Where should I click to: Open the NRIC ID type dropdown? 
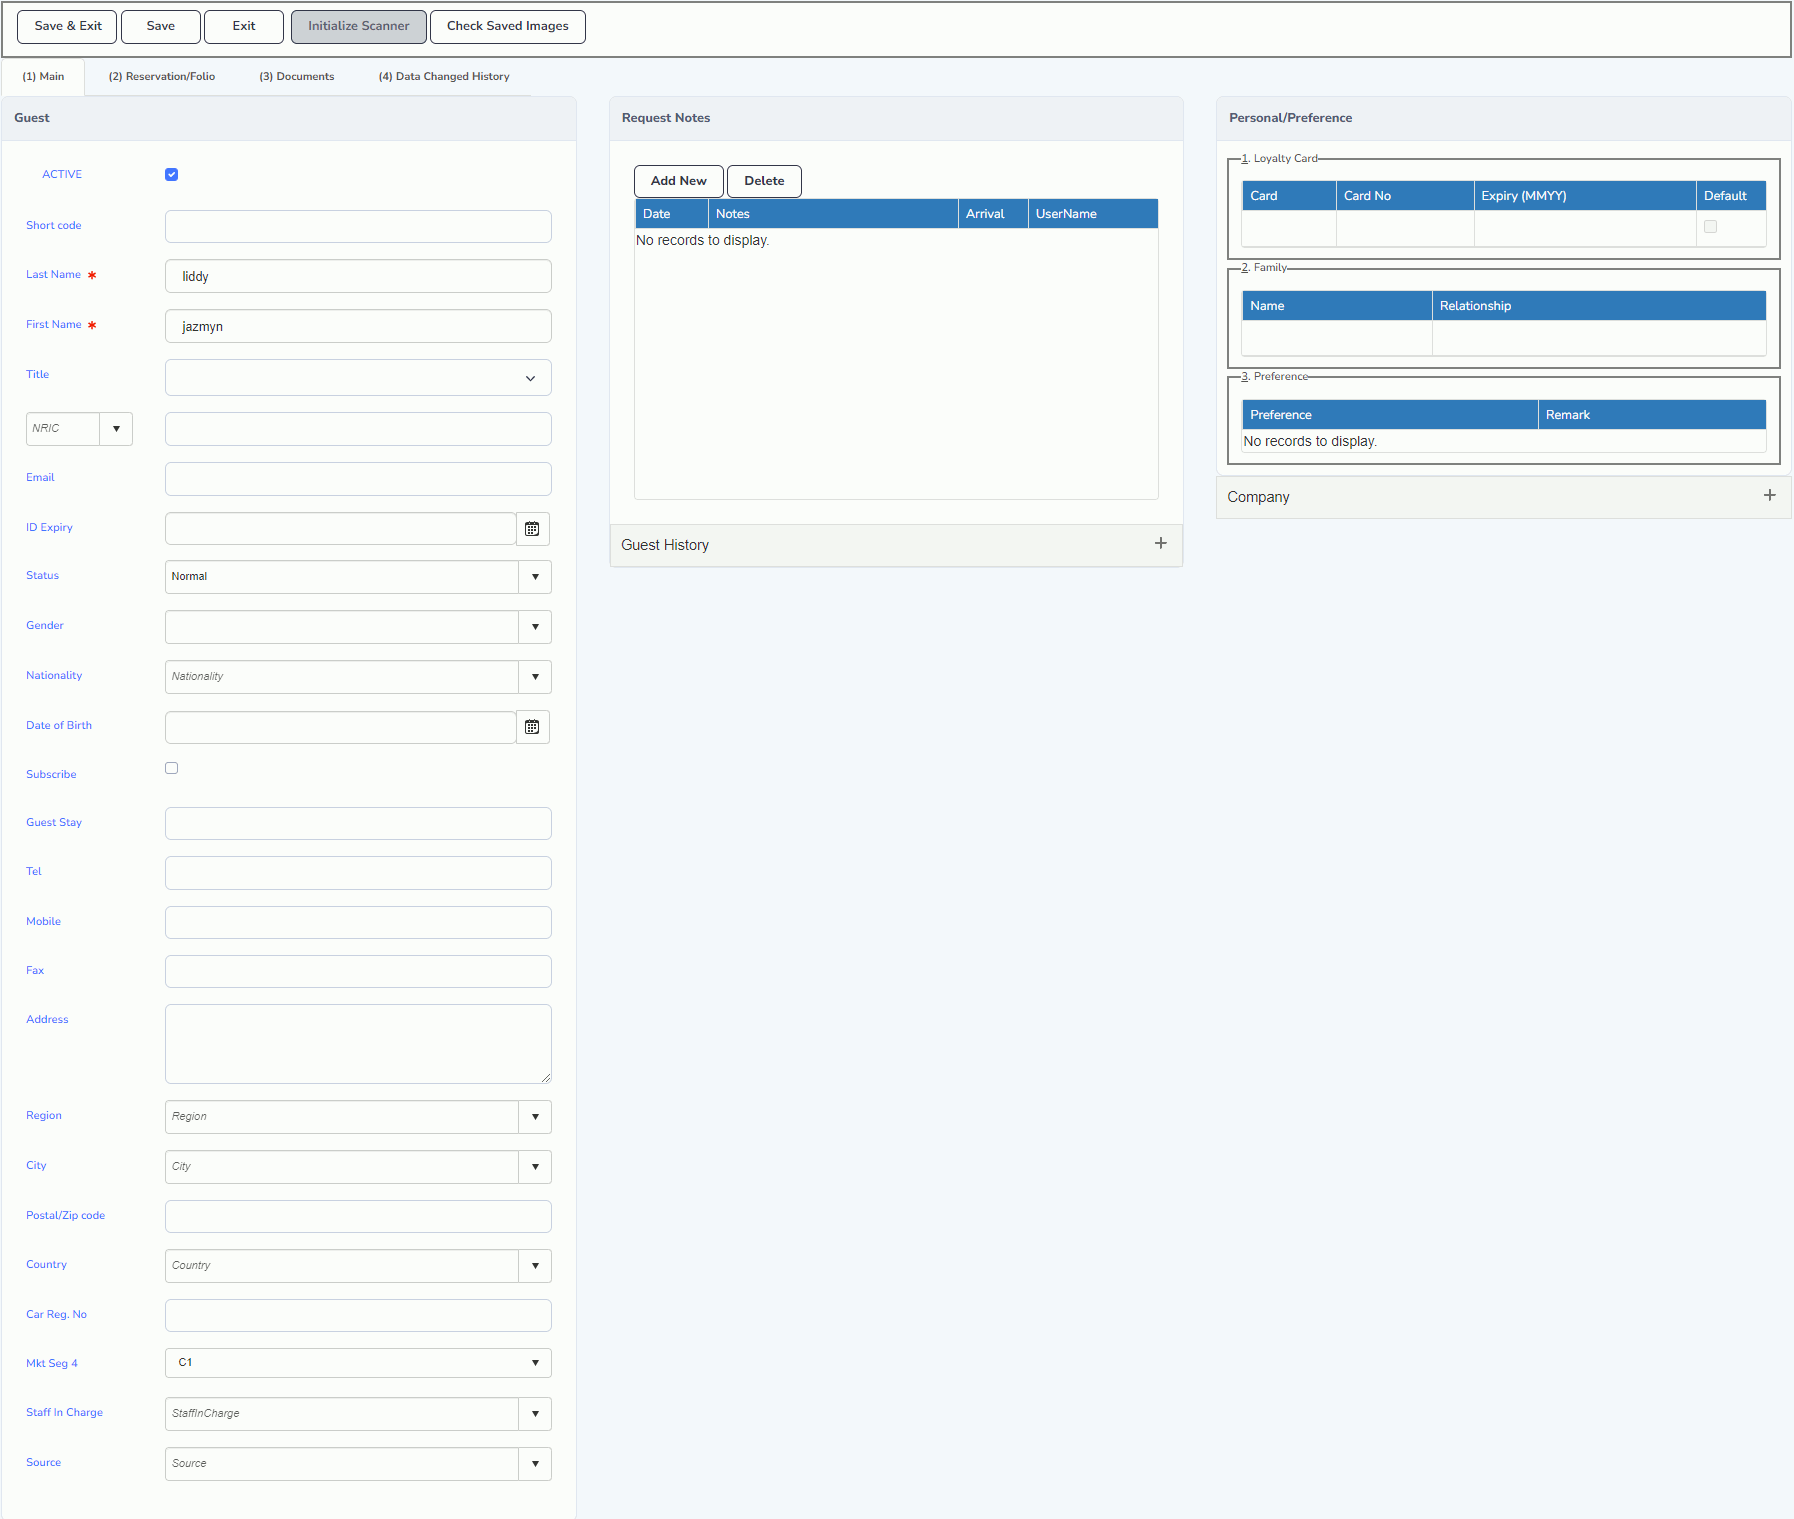pos(116,429)
